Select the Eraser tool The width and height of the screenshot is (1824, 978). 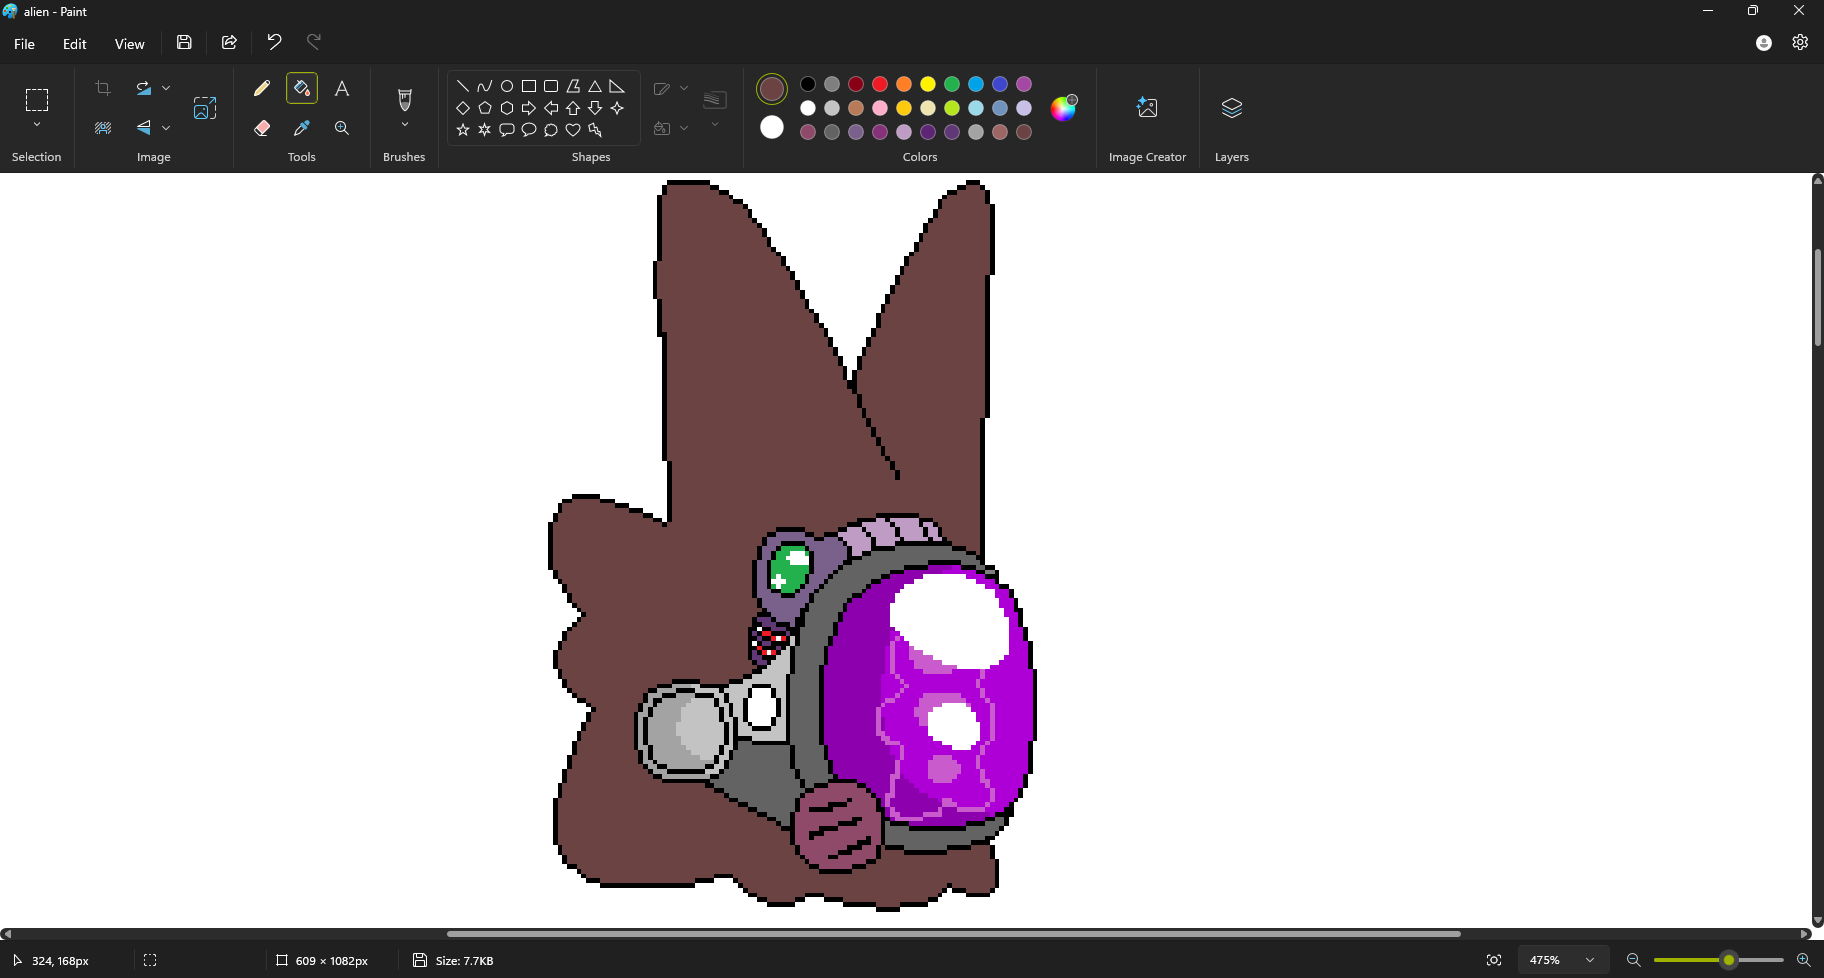click(x=262, y=128)
